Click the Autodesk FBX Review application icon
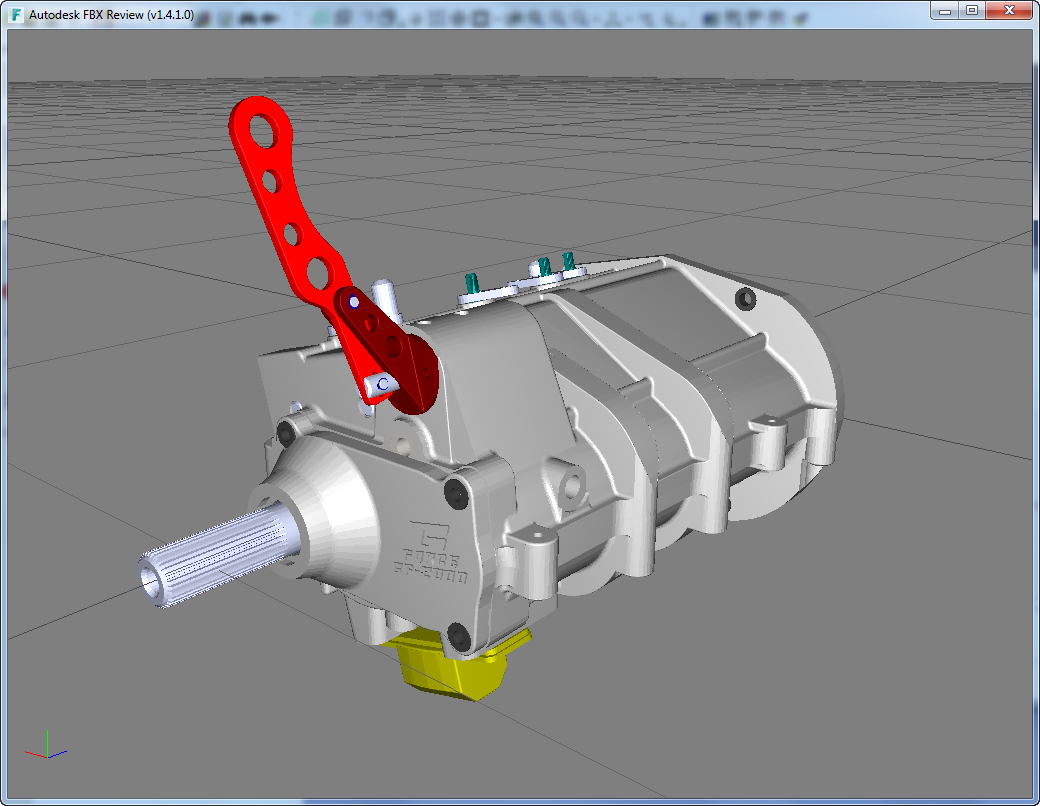This screenshot has height=806, width=1040. point(16,10)
